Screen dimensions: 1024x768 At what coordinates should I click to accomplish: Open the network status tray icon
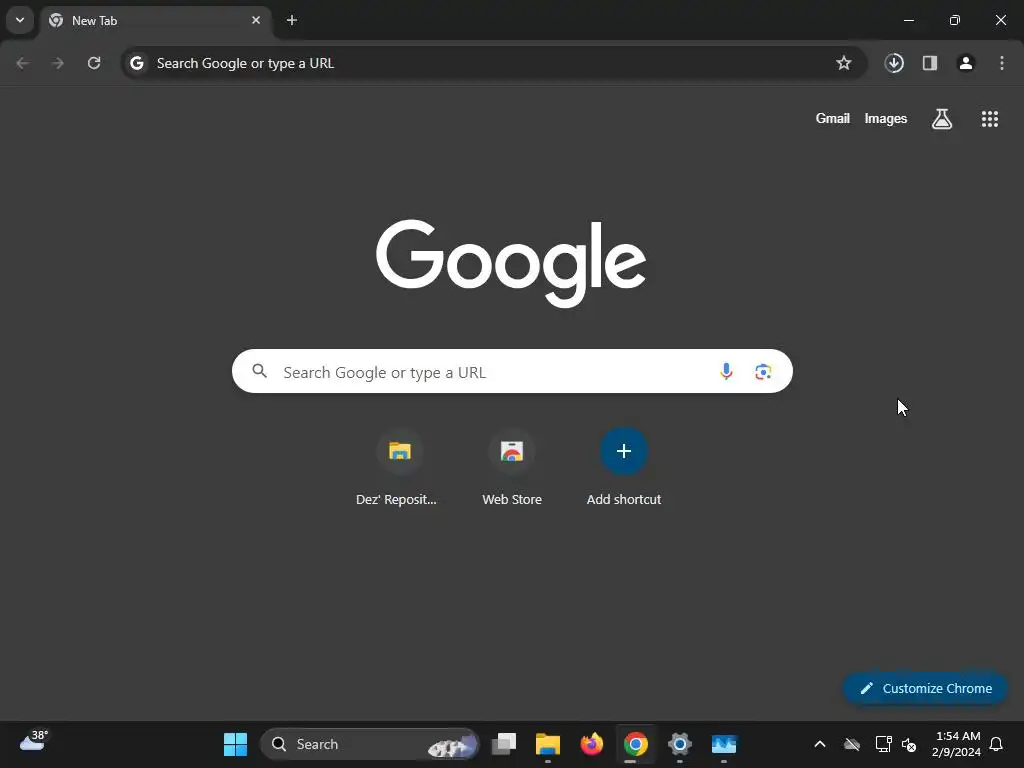point(883,744)
